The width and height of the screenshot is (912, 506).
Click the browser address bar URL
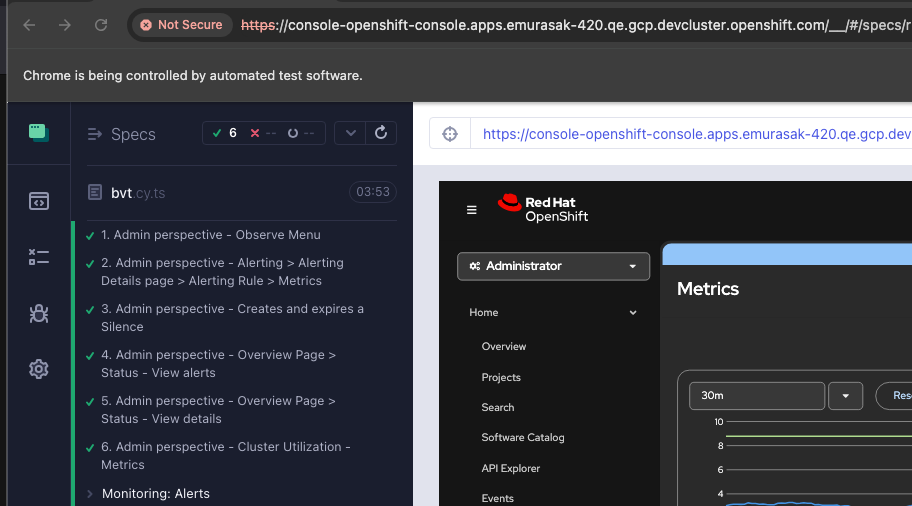pyautogui.click(x=576, y=25)
